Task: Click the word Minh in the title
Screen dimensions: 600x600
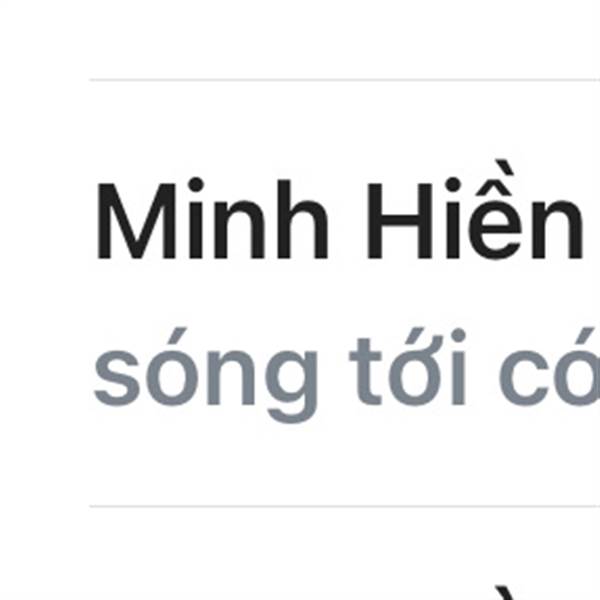Action: click(212, 219)
